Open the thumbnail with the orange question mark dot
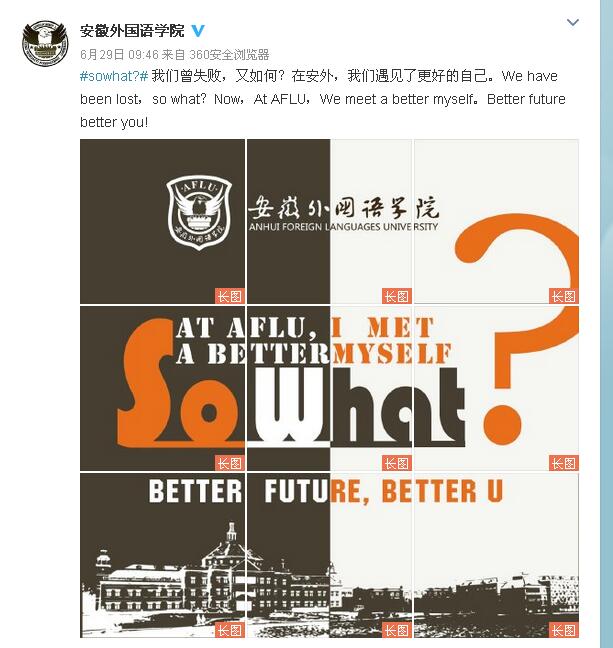This screenshot has height=648, width=613. pos(496,388)
